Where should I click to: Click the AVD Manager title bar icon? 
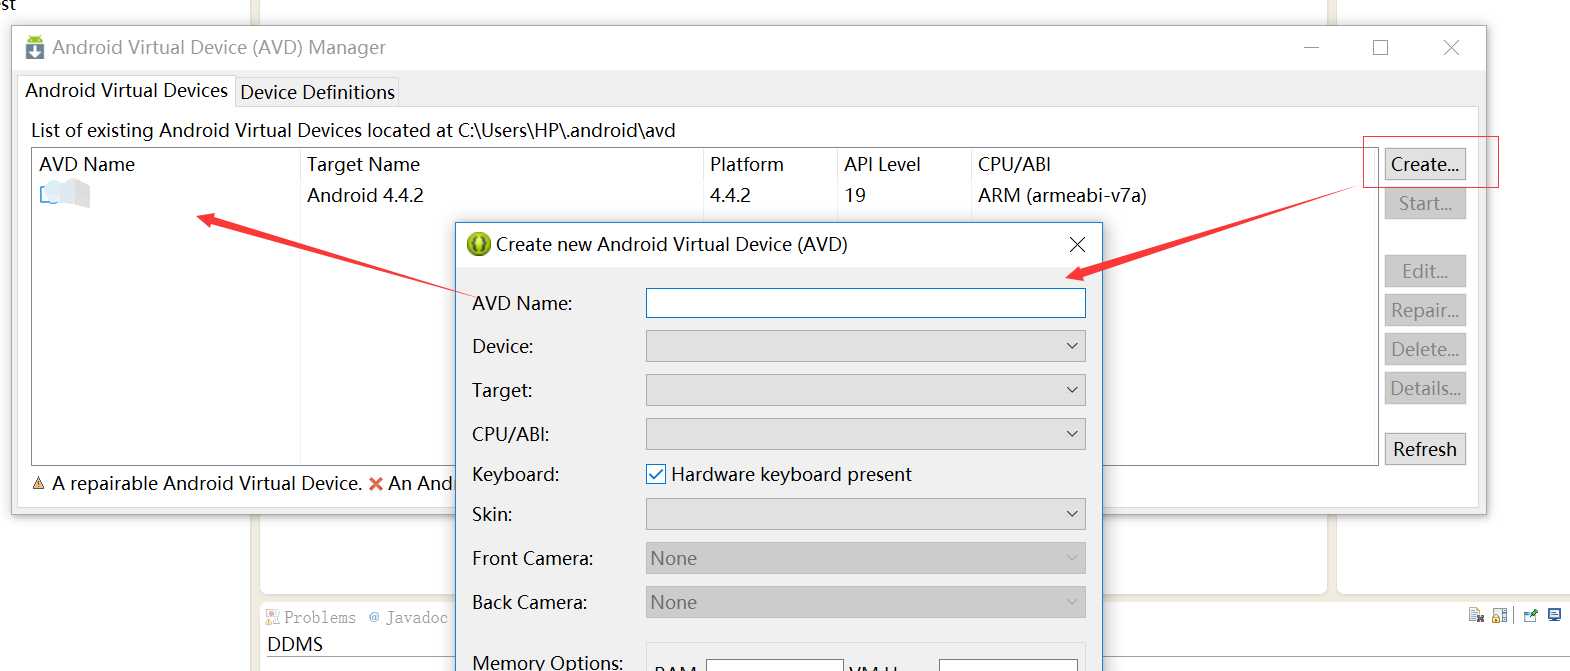point(35,47)
